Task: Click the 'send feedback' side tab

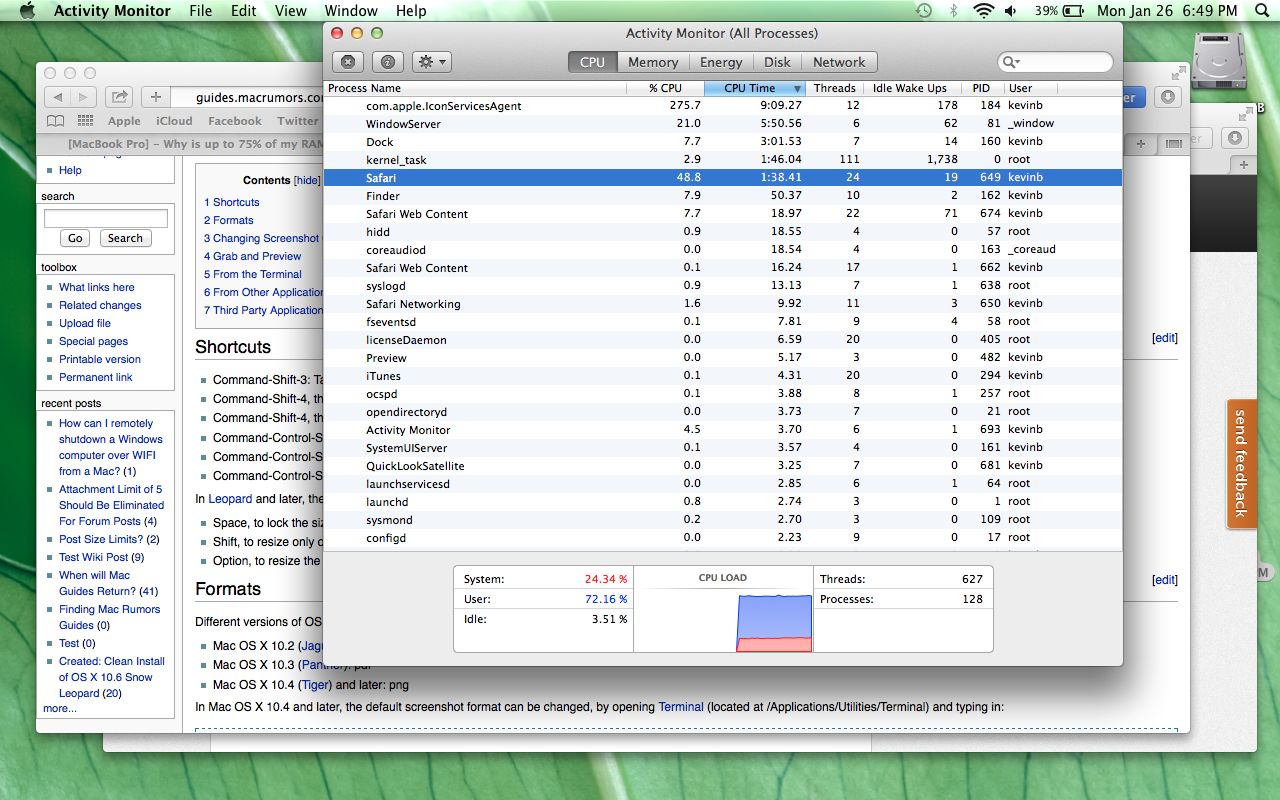Action: click(x=1241, y=464)
